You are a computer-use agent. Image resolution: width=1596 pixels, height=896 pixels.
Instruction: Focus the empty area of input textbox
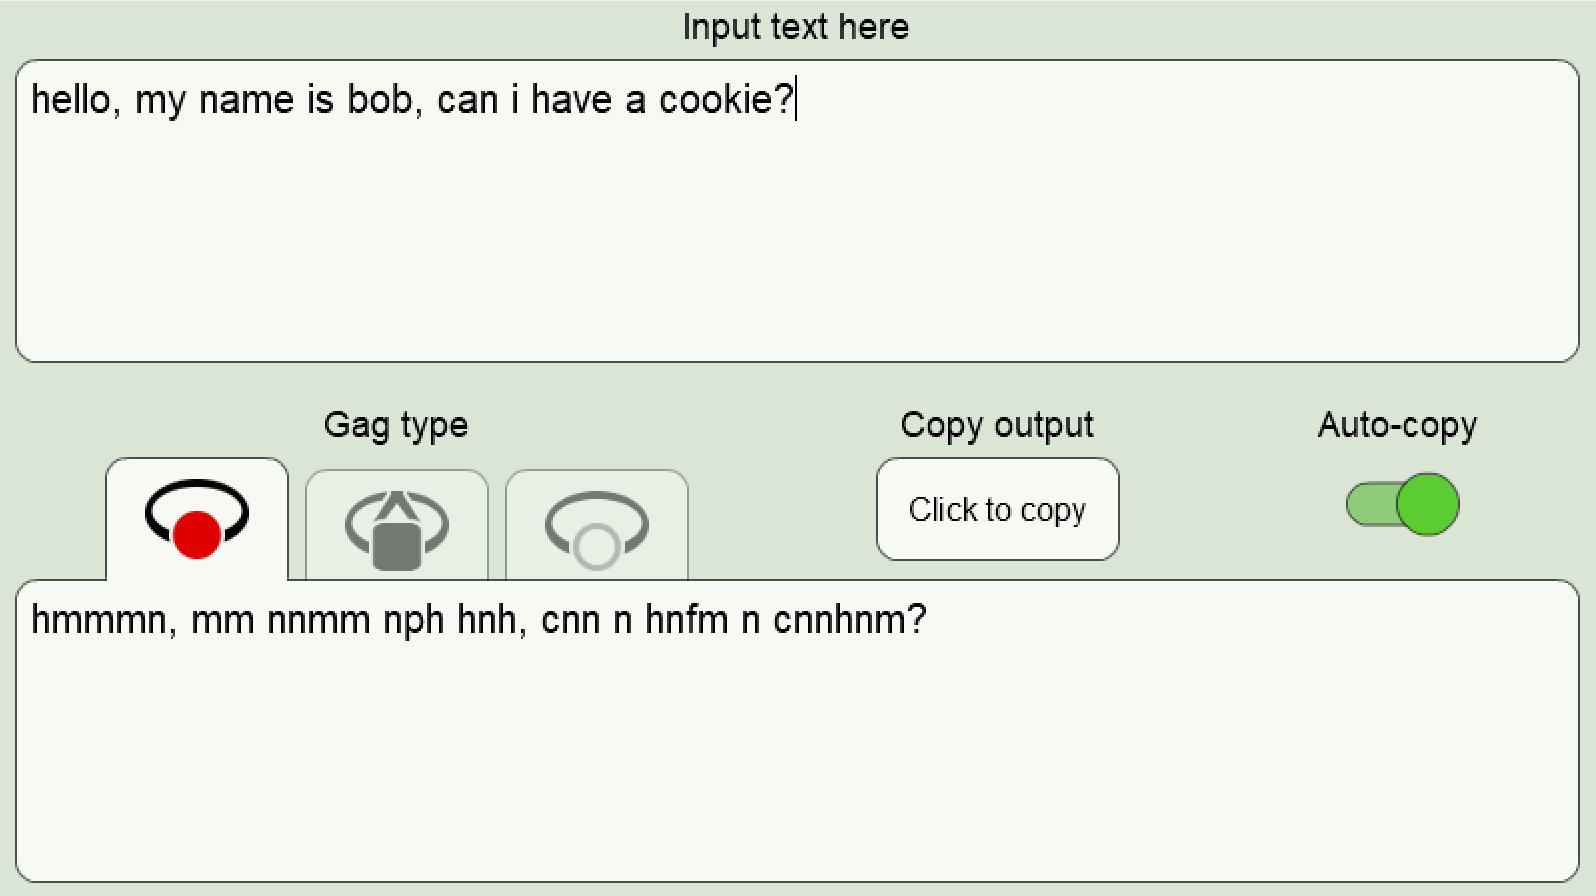(797, 240)
